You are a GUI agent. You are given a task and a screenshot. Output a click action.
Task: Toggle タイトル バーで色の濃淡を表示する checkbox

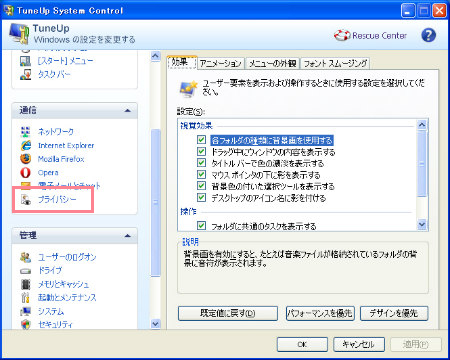(x=201, y=163)
